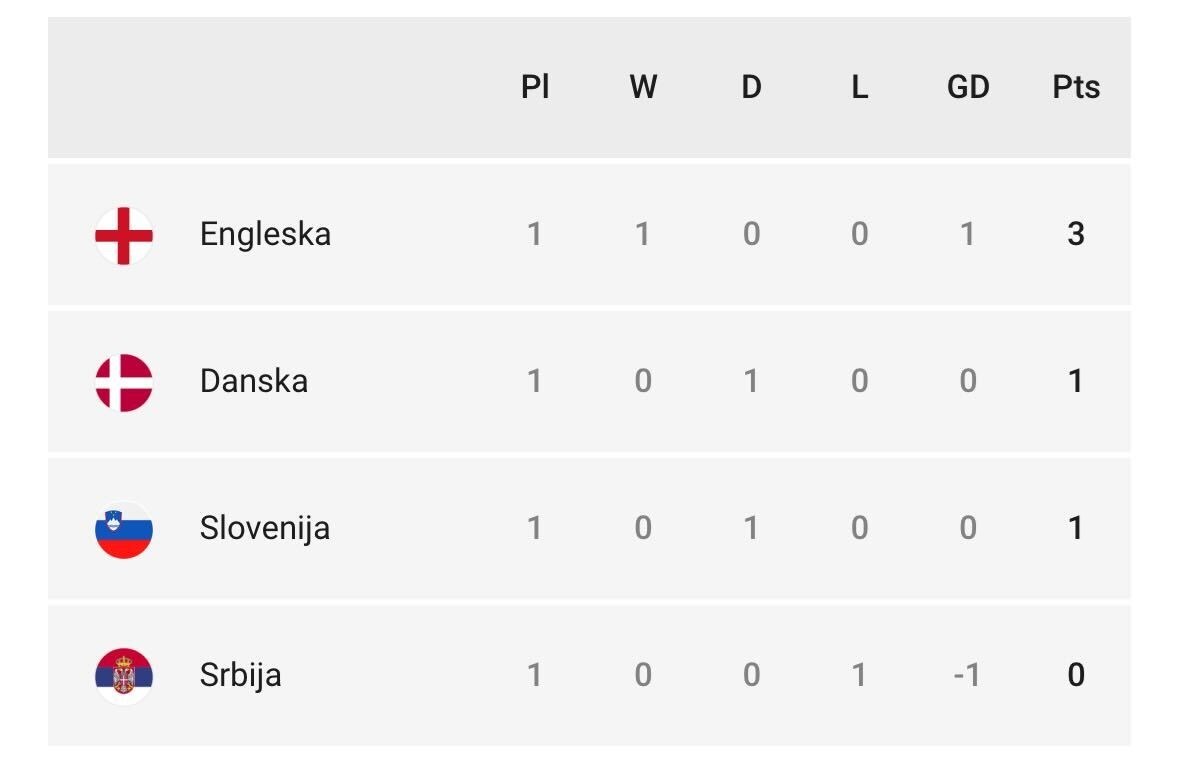Select the Srbija team name

point(241,674)
